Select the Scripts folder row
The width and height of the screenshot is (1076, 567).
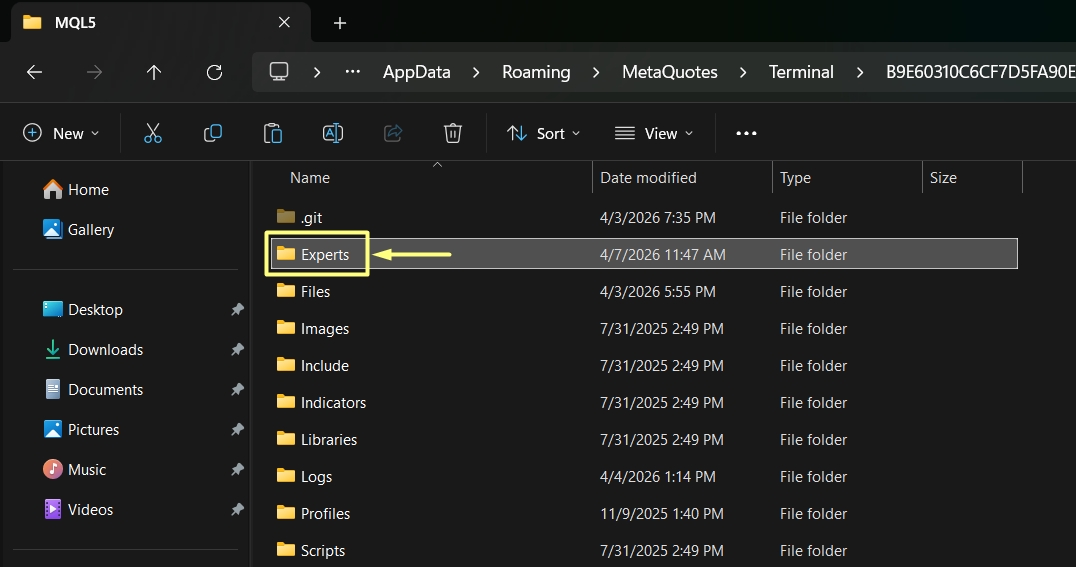click(323, 551)
